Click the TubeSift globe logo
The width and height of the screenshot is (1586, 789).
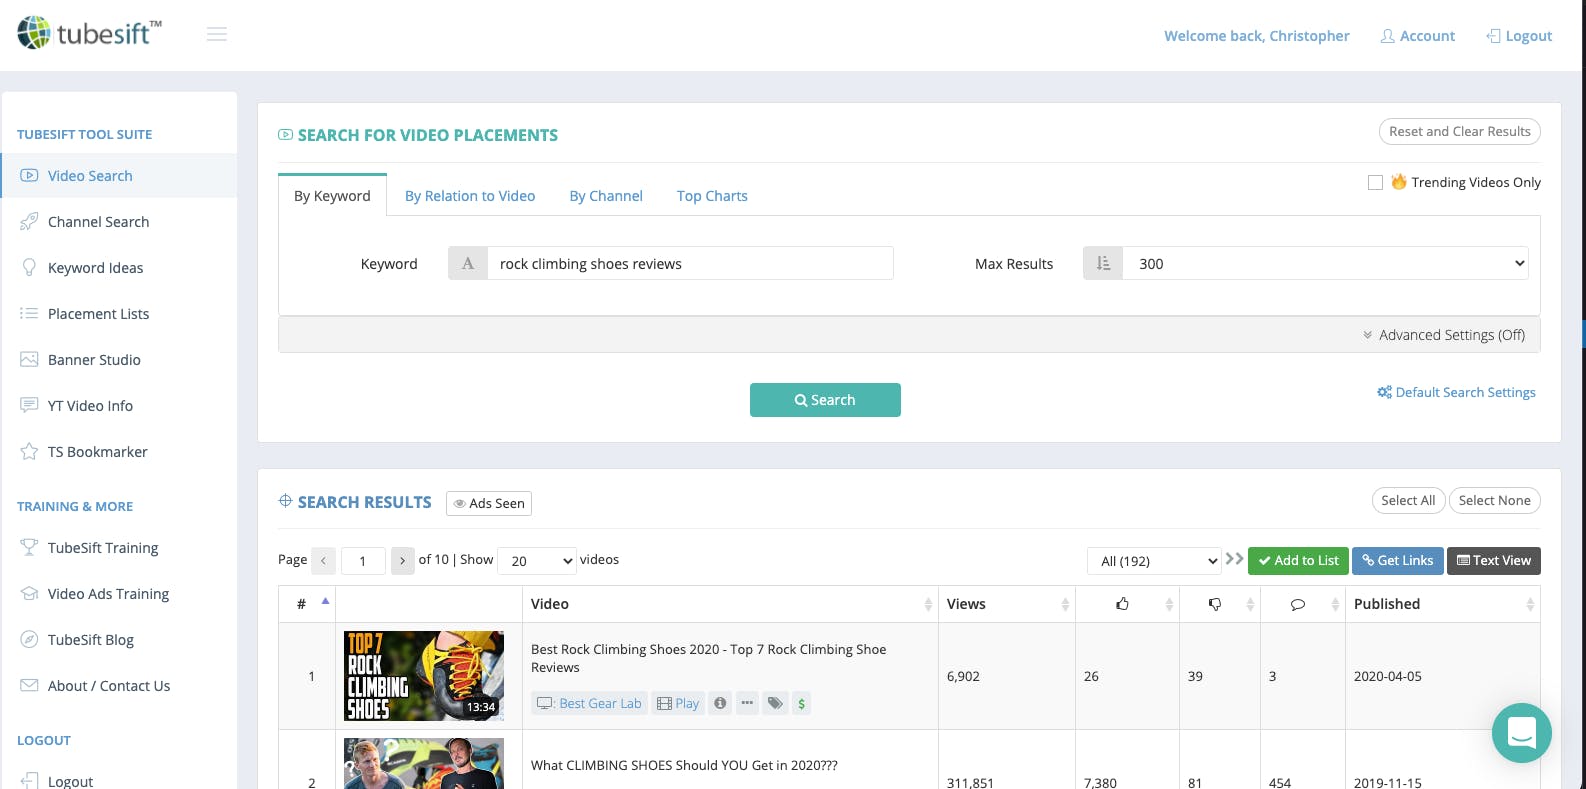coord(34,33)
